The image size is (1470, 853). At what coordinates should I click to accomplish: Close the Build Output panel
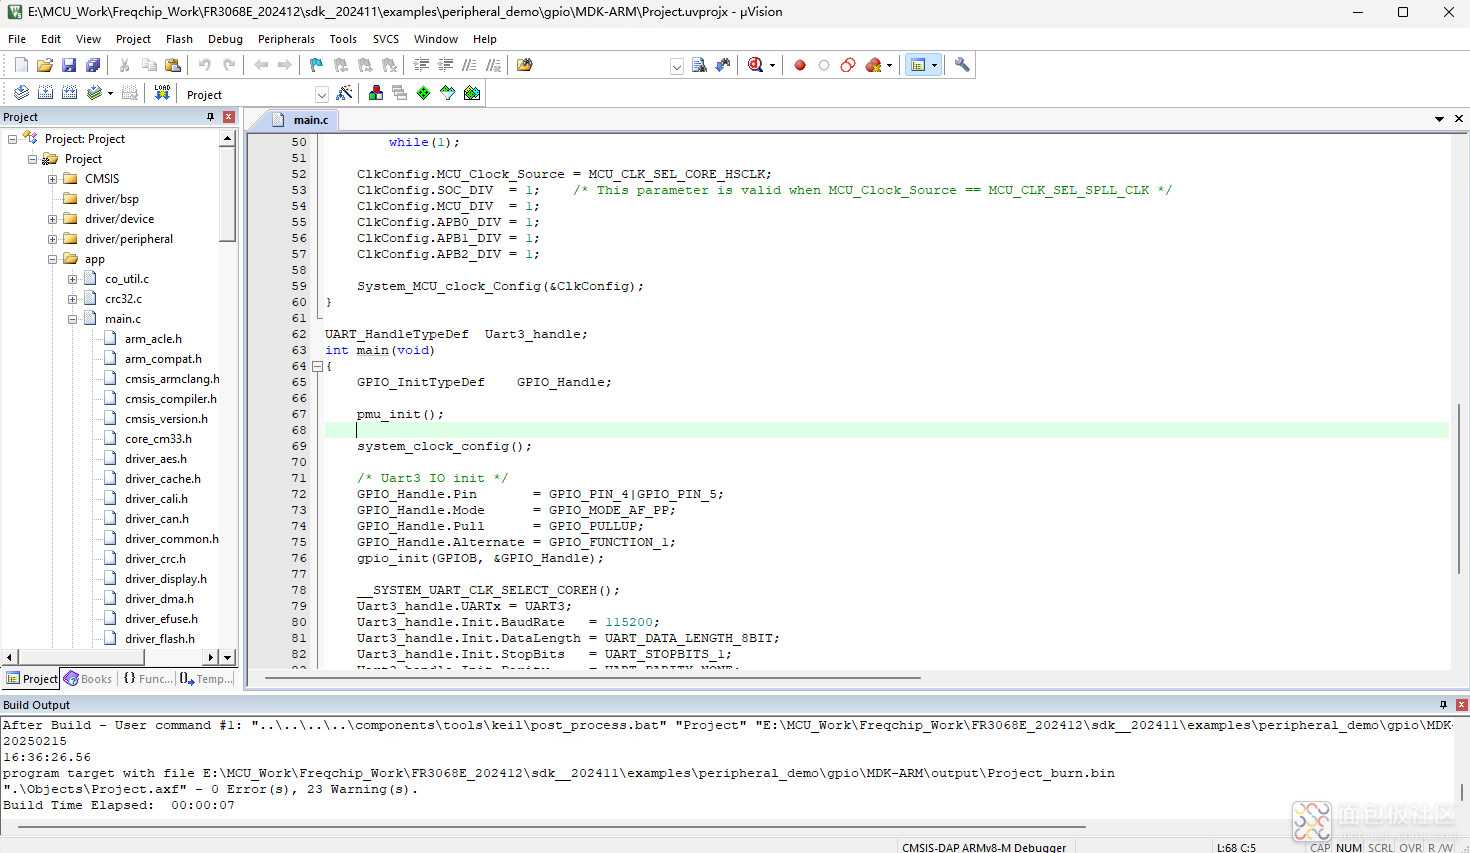(1462, 705)
